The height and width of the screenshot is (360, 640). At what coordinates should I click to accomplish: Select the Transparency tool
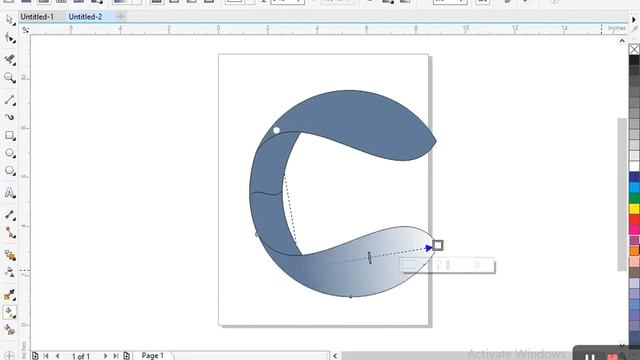9,272
